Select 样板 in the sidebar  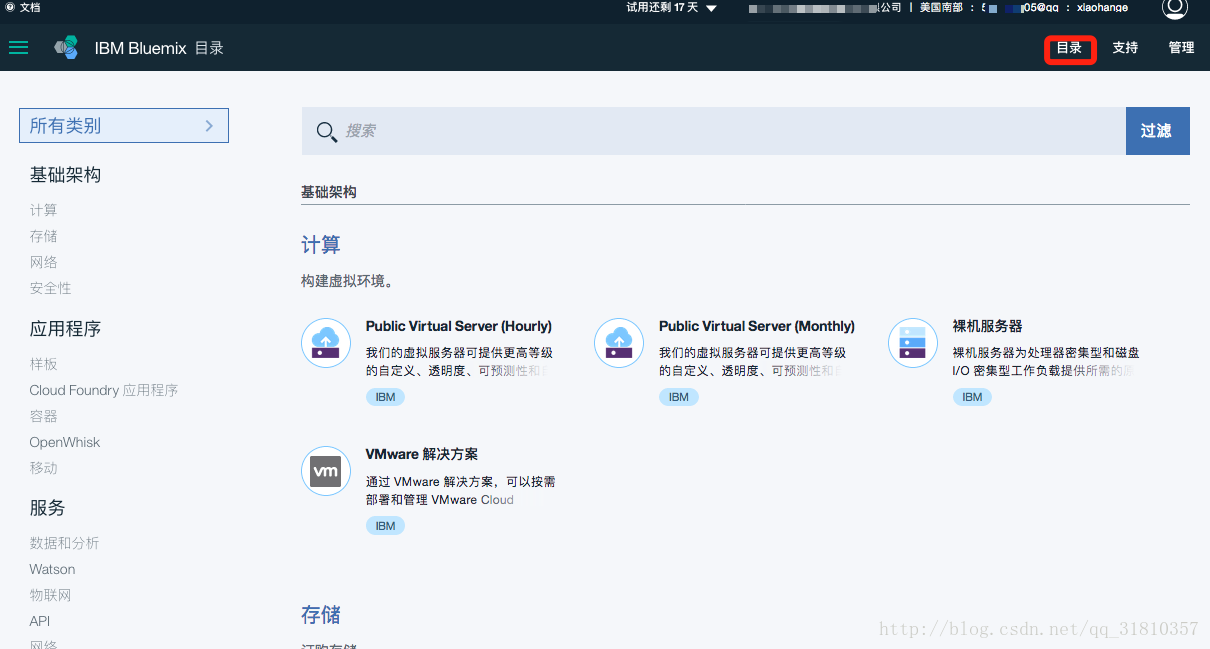pyautogui.click(x=44, y=364)
